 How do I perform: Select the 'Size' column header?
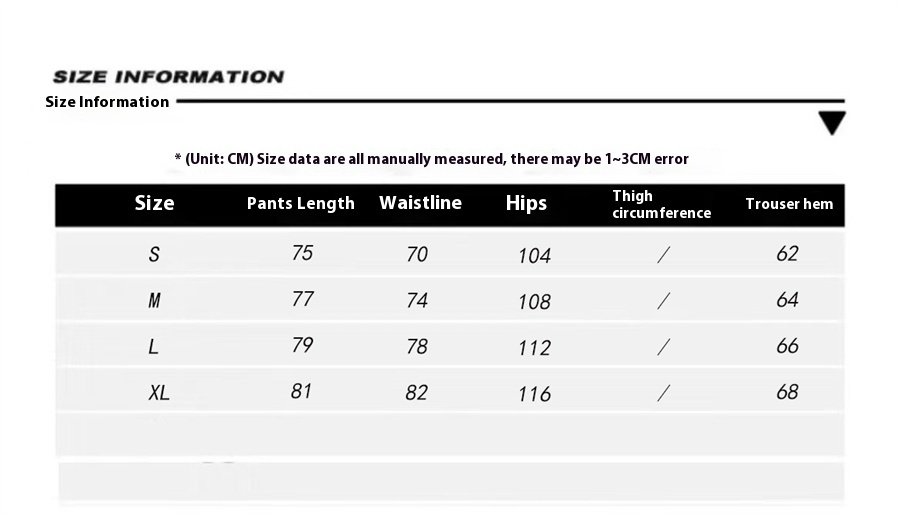click(x=154, y=204)
